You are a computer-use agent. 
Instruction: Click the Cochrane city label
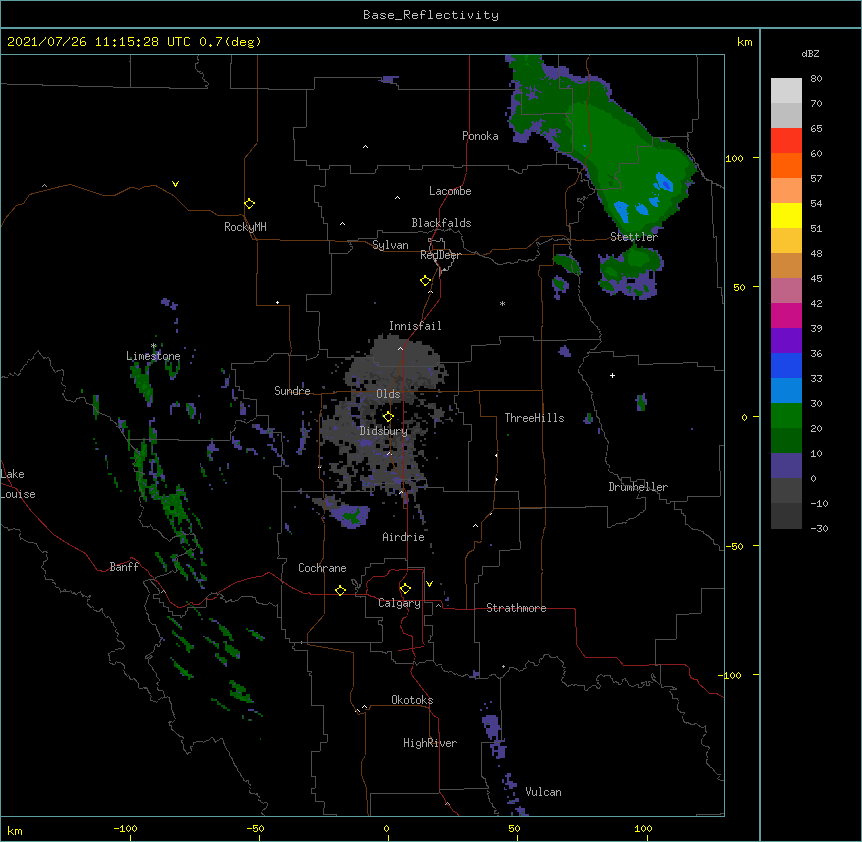pos(322,568)
